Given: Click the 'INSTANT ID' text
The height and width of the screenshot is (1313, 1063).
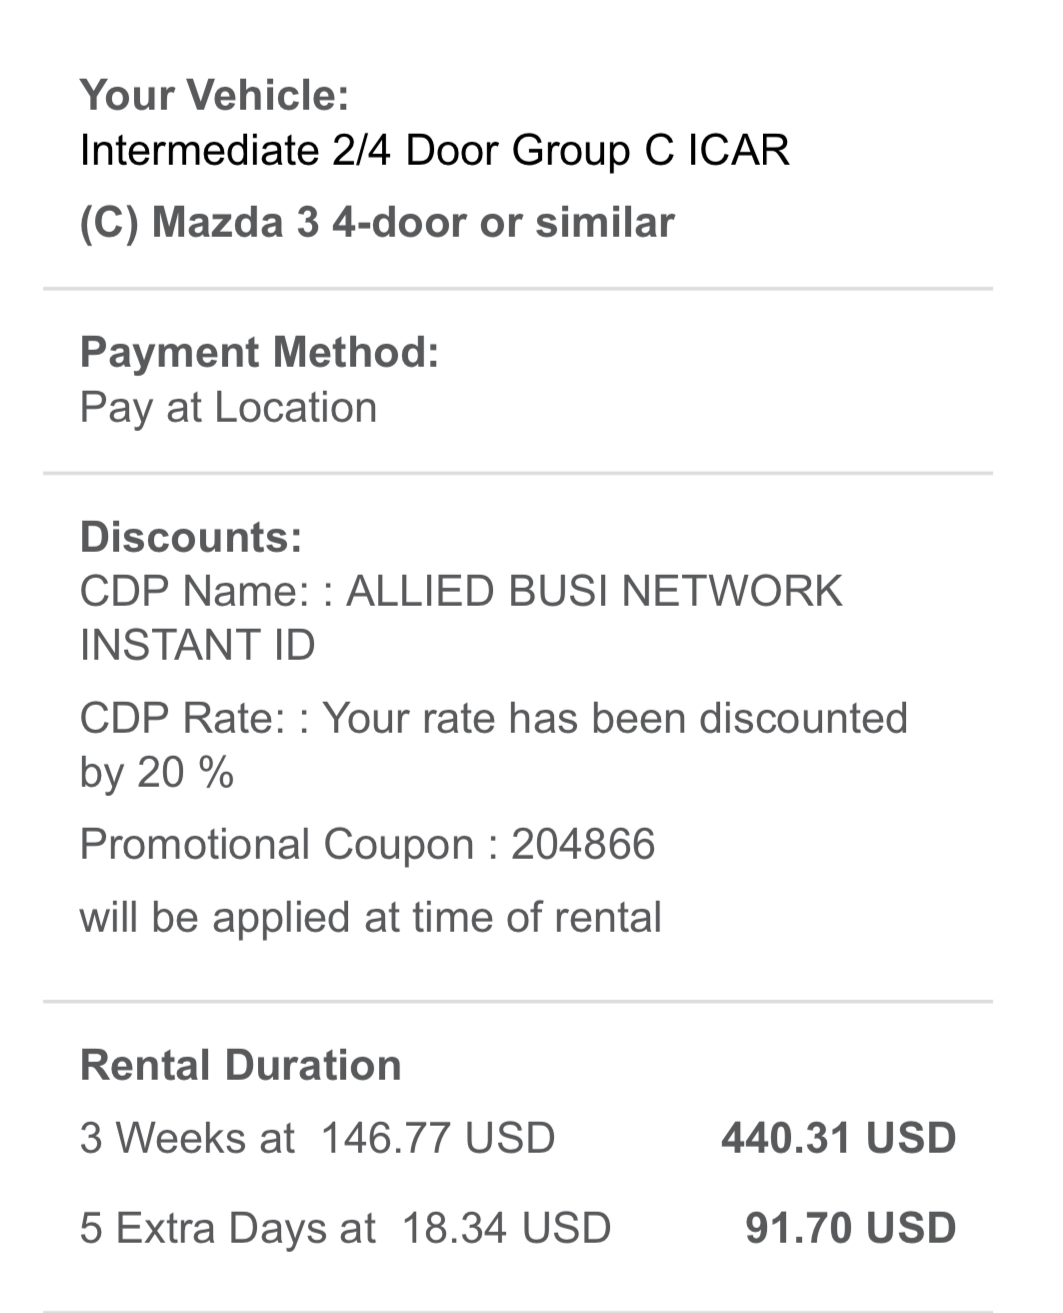Looking at the screenshot, I should tap(197, 645).
